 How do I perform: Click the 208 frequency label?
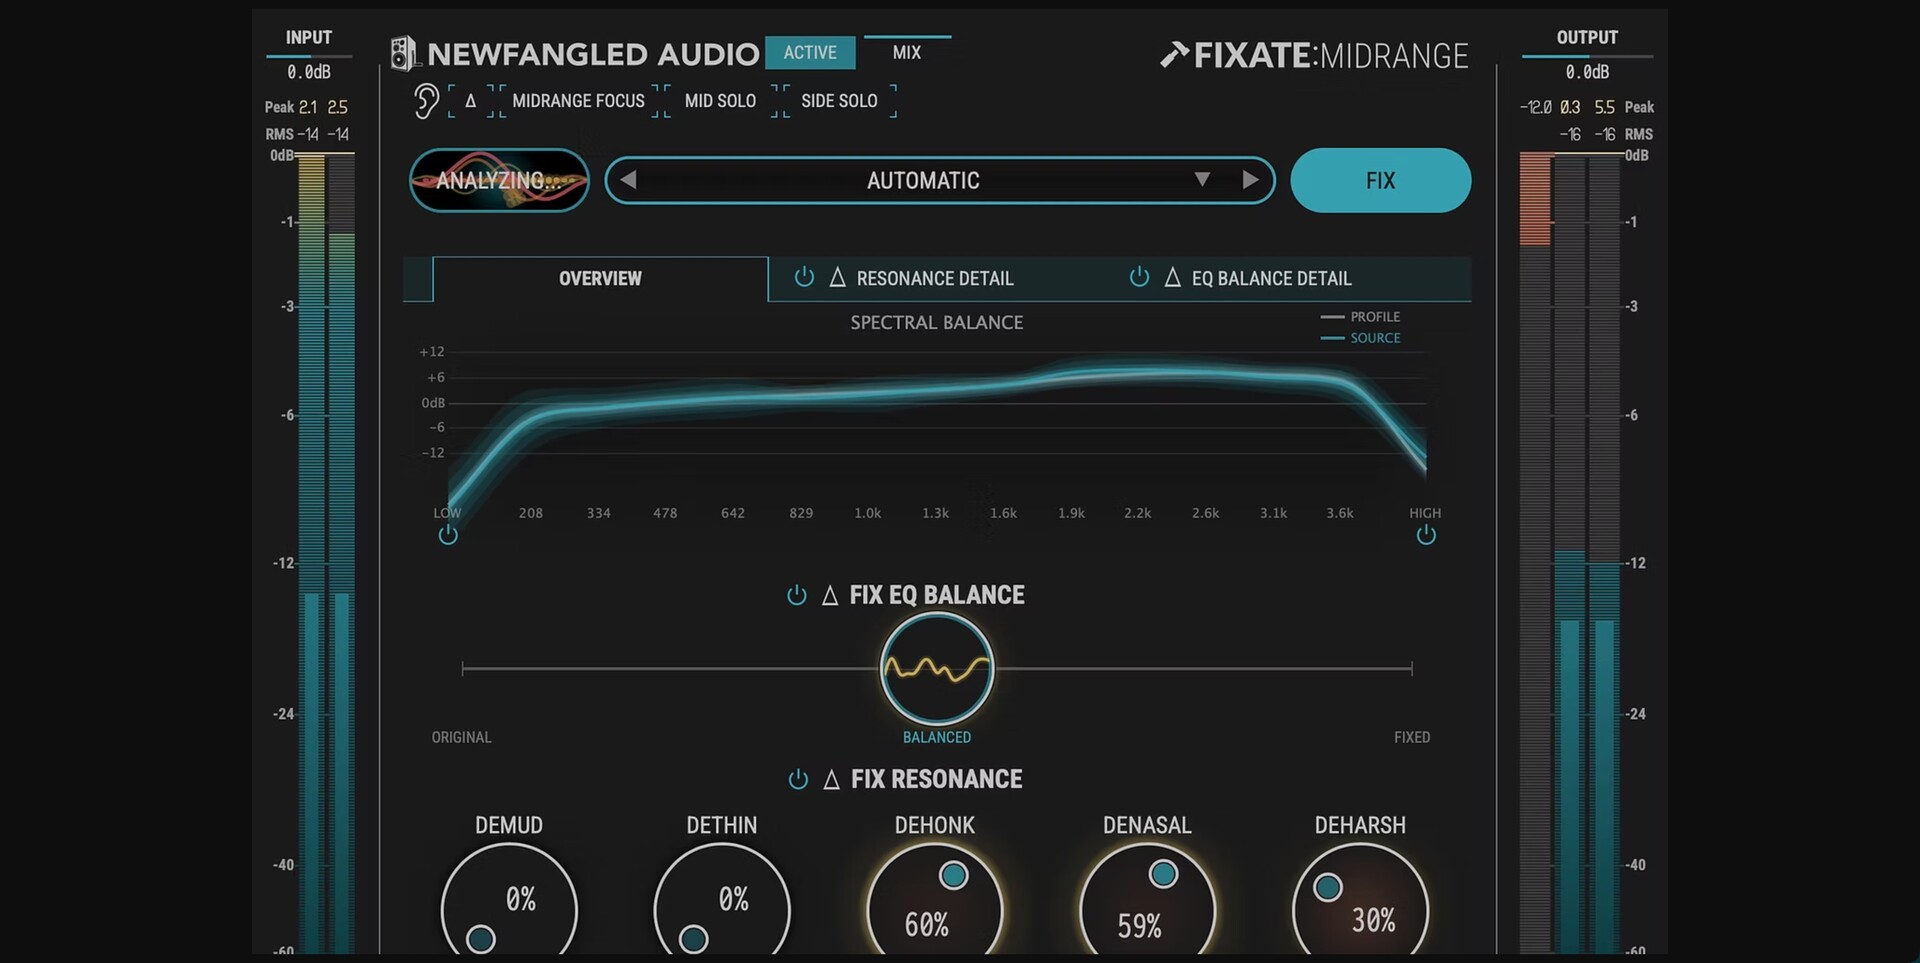click(531, 513)
